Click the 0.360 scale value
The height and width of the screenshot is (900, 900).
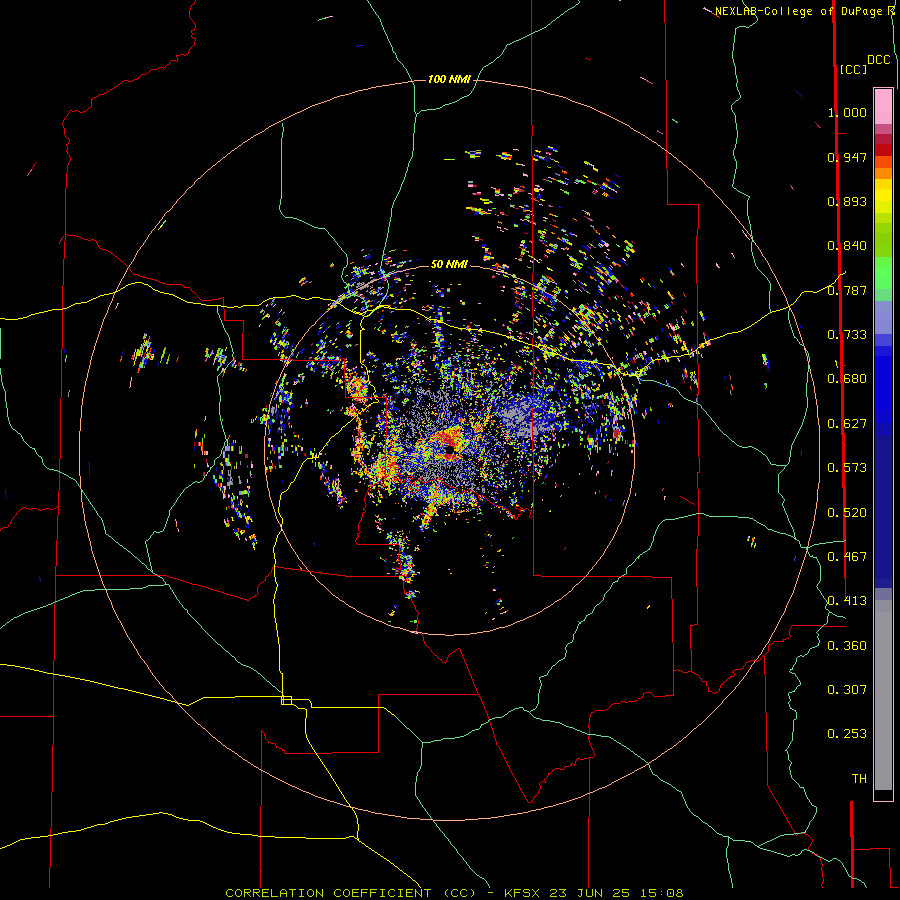click(847, 646)
